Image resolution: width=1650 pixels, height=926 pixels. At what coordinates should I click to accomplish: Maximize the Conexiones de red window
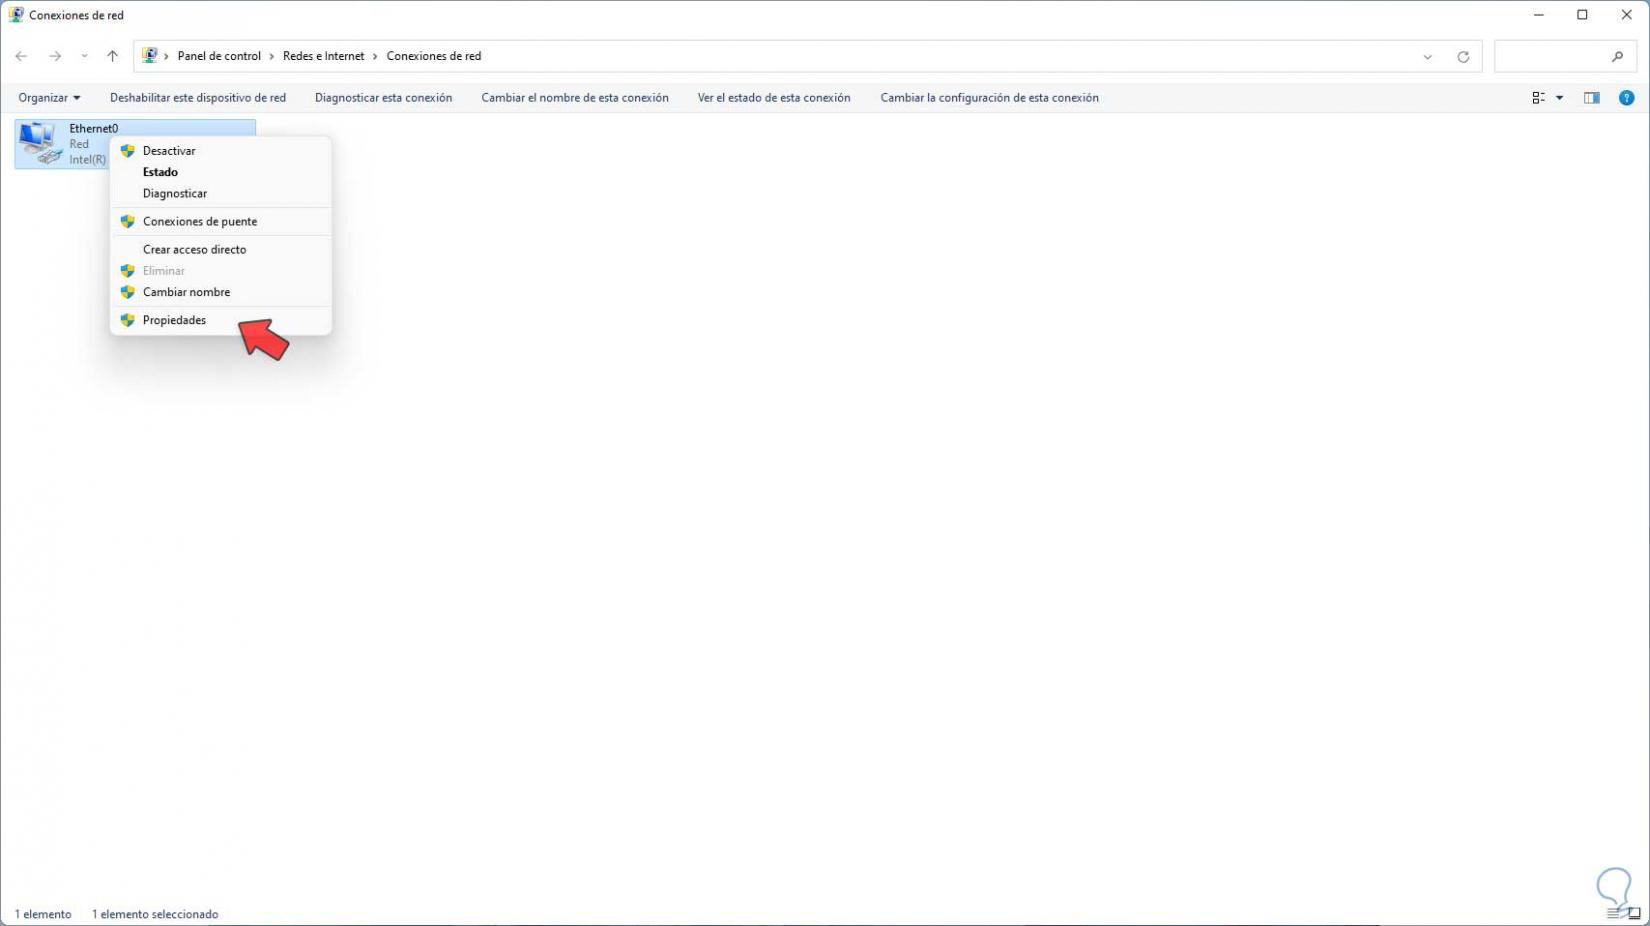pyautogui.click(x=1582, y=15)
